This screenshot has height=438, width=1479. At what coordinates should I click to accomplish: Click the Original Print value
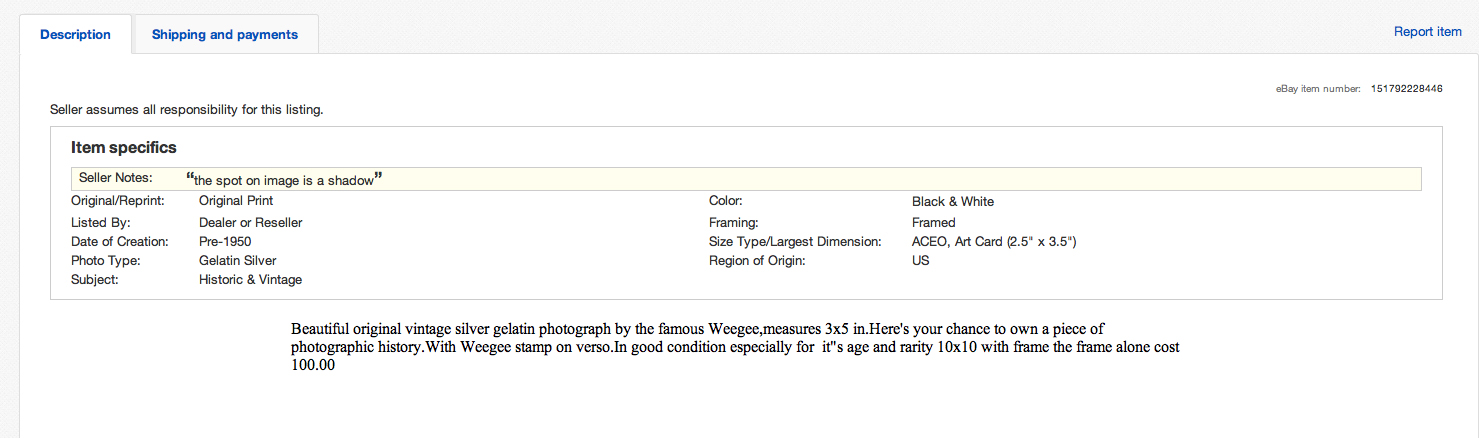(236, 202)
